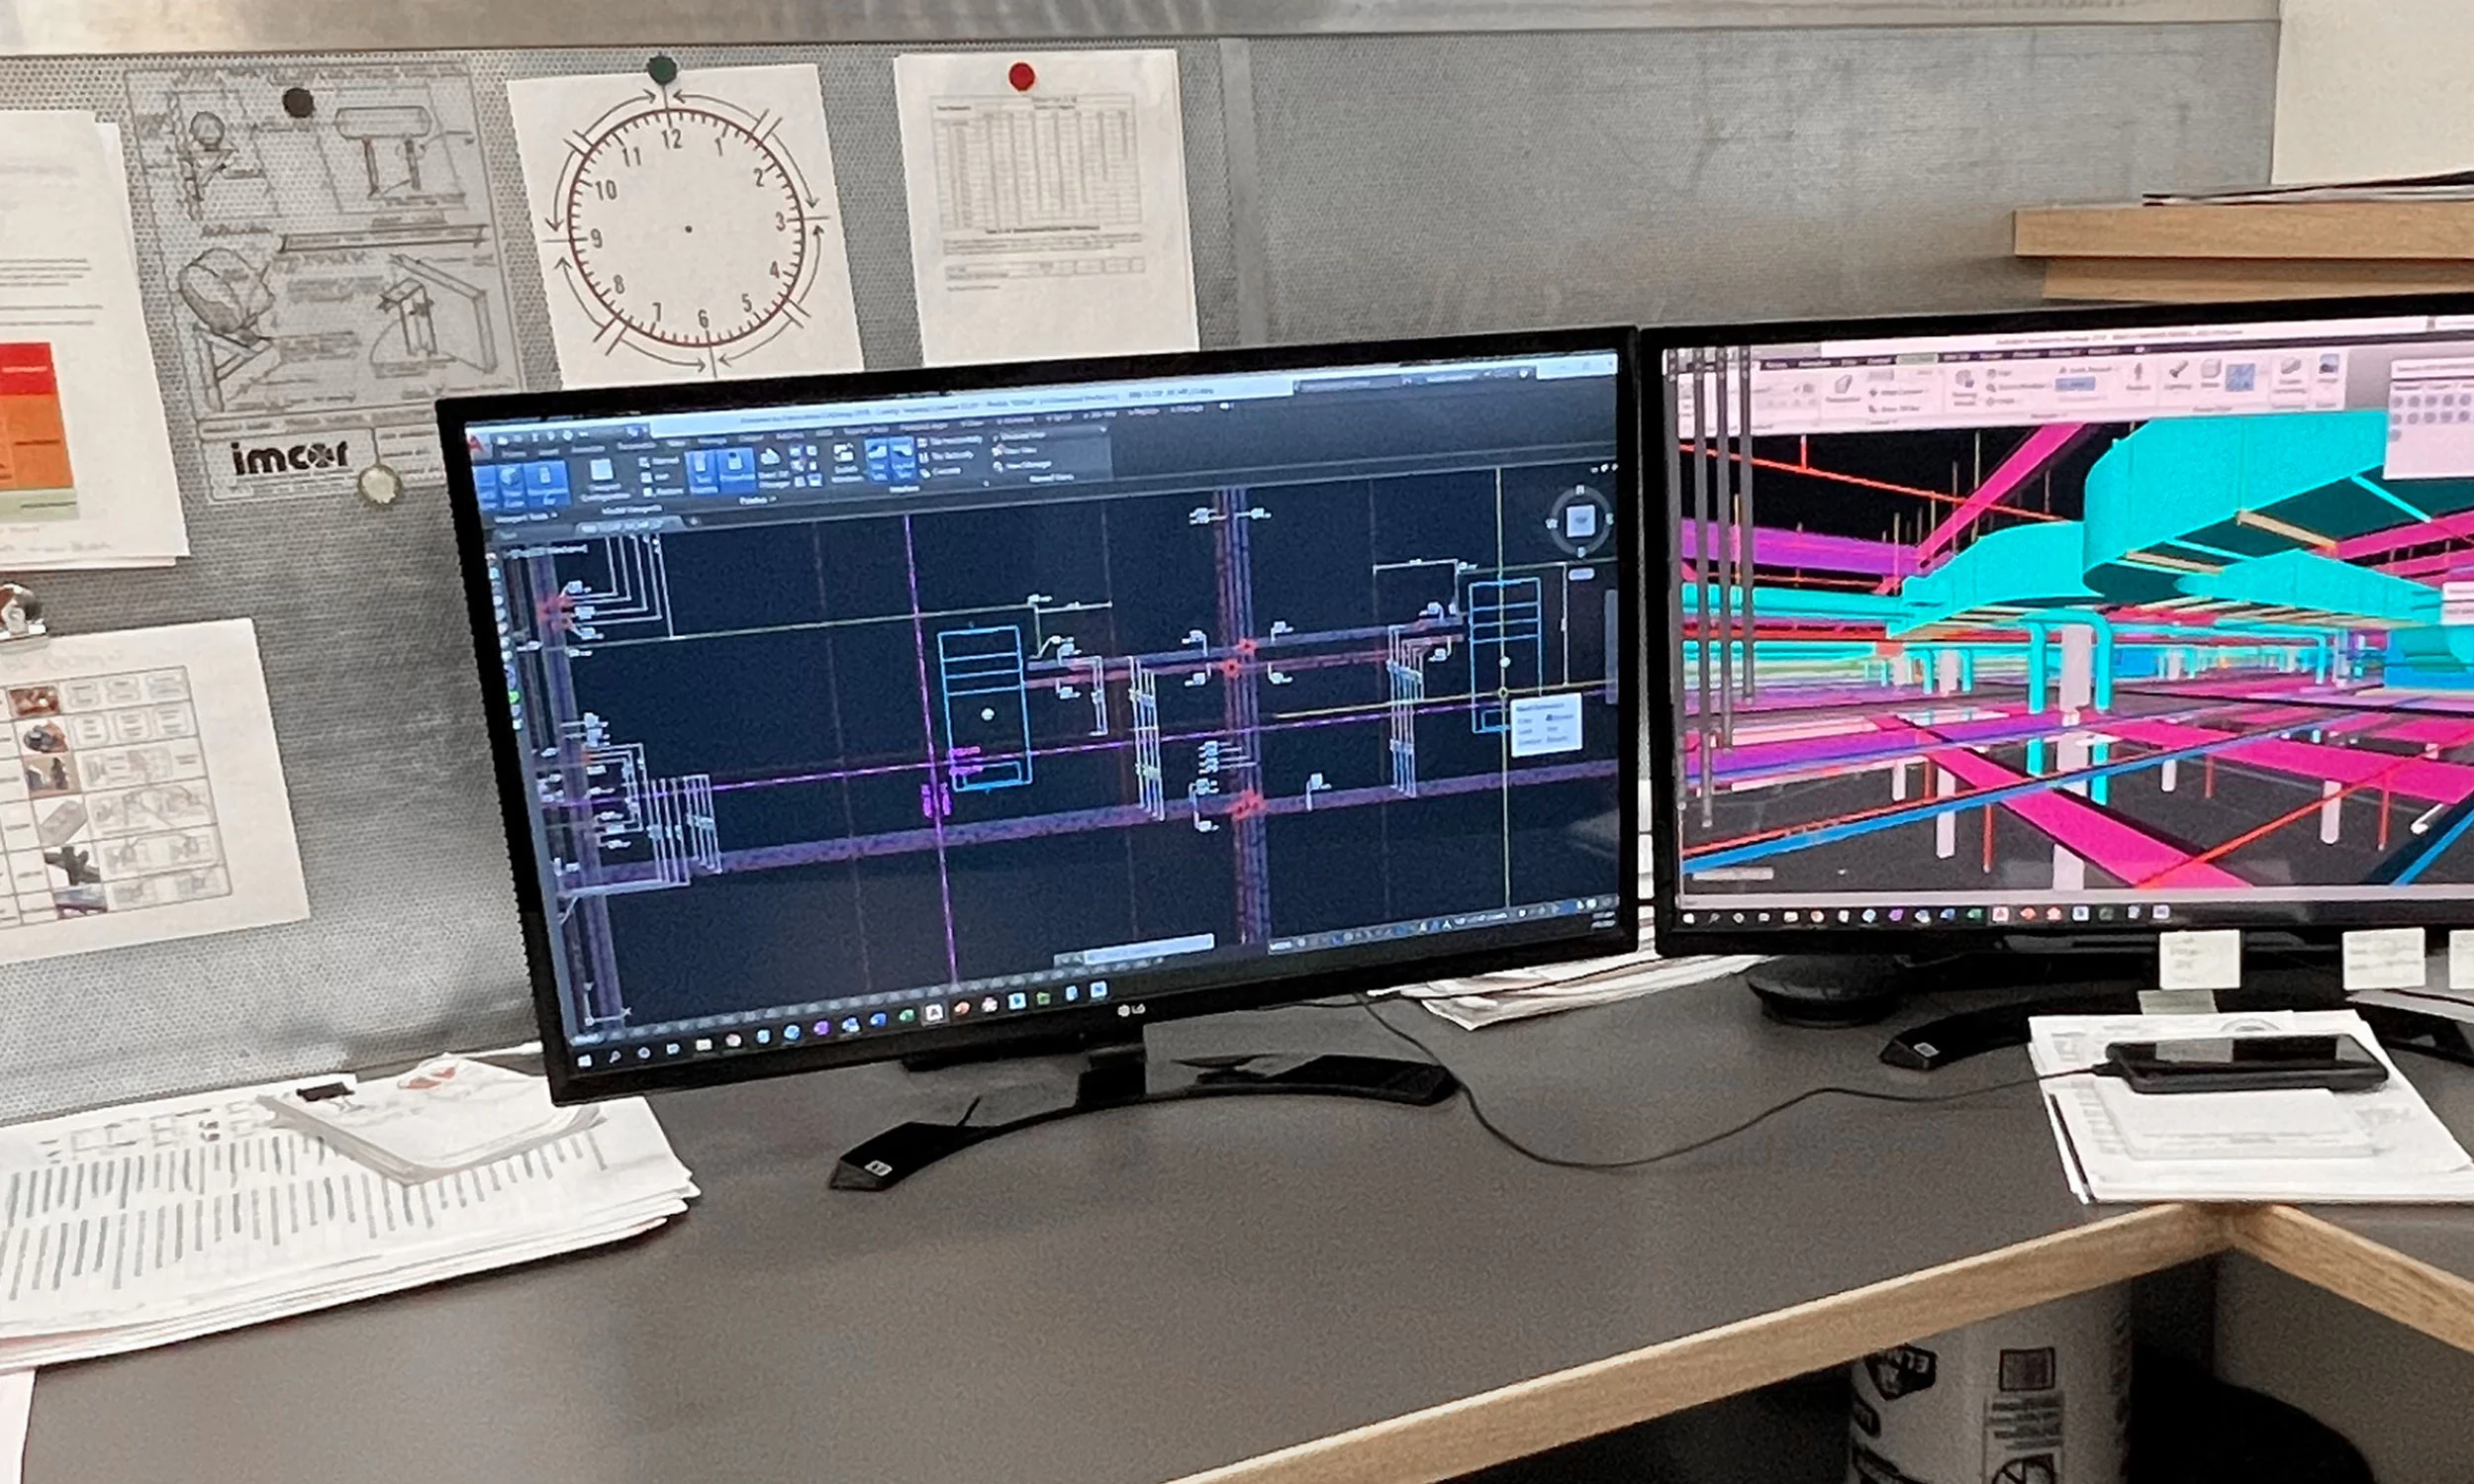Click green Excel taskbar icon on left monitor
The height and width of the screenshot is (1484, 2474).
(907, 1016)
